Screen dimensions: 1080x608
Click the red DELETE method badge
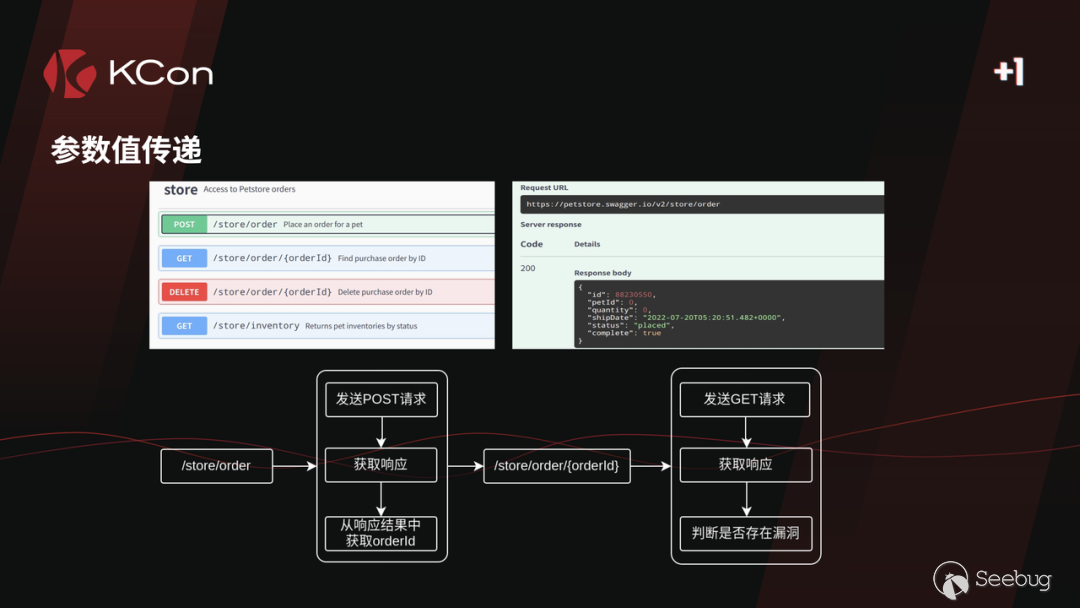pos(184,292)
